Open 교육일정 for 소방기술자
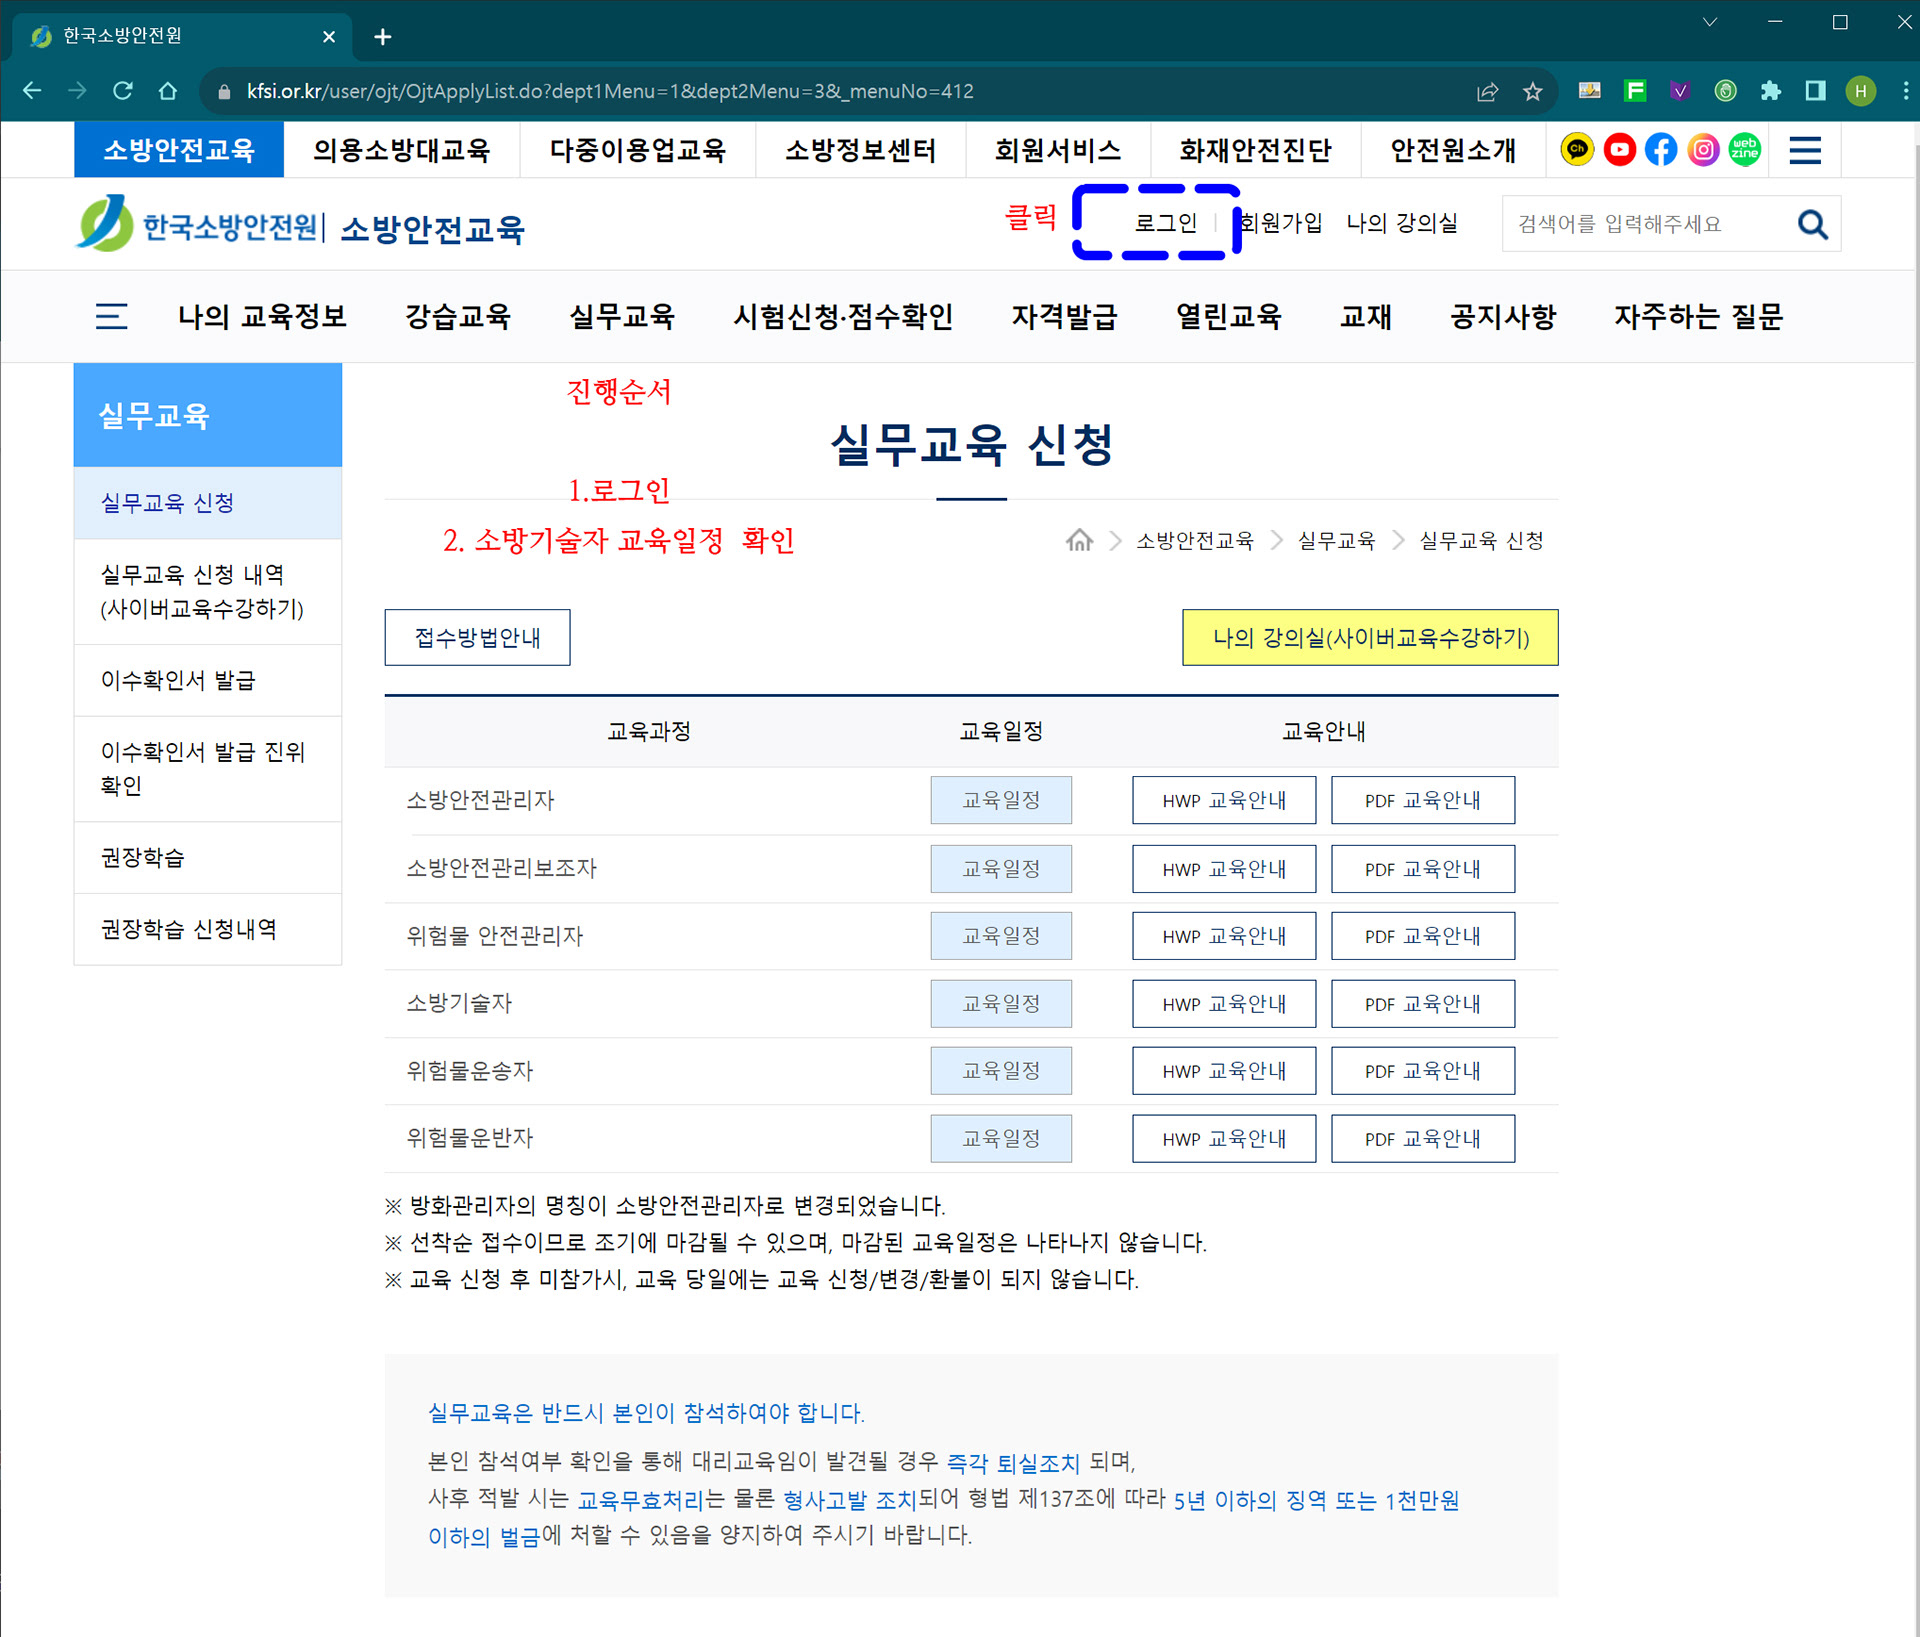1920x1637 pixels. (1000, 1003)
